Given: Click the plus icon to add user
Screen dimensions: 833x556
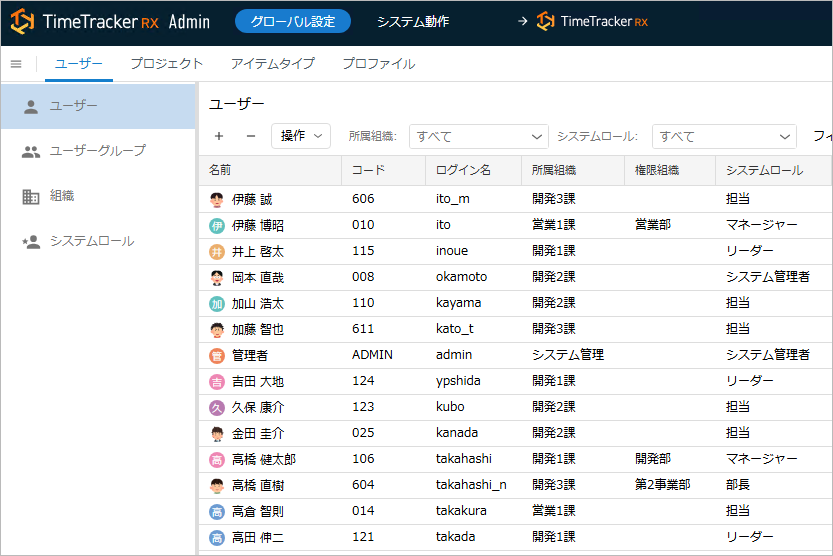Looking at the screenshot, I should coord(219,136).
